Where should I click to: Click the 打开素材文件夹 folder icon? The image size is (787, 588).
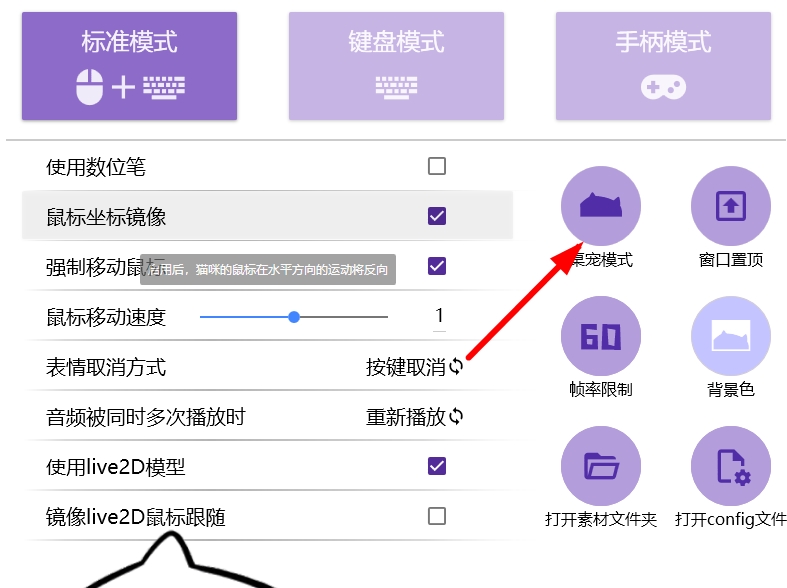[x=601, y=466]
